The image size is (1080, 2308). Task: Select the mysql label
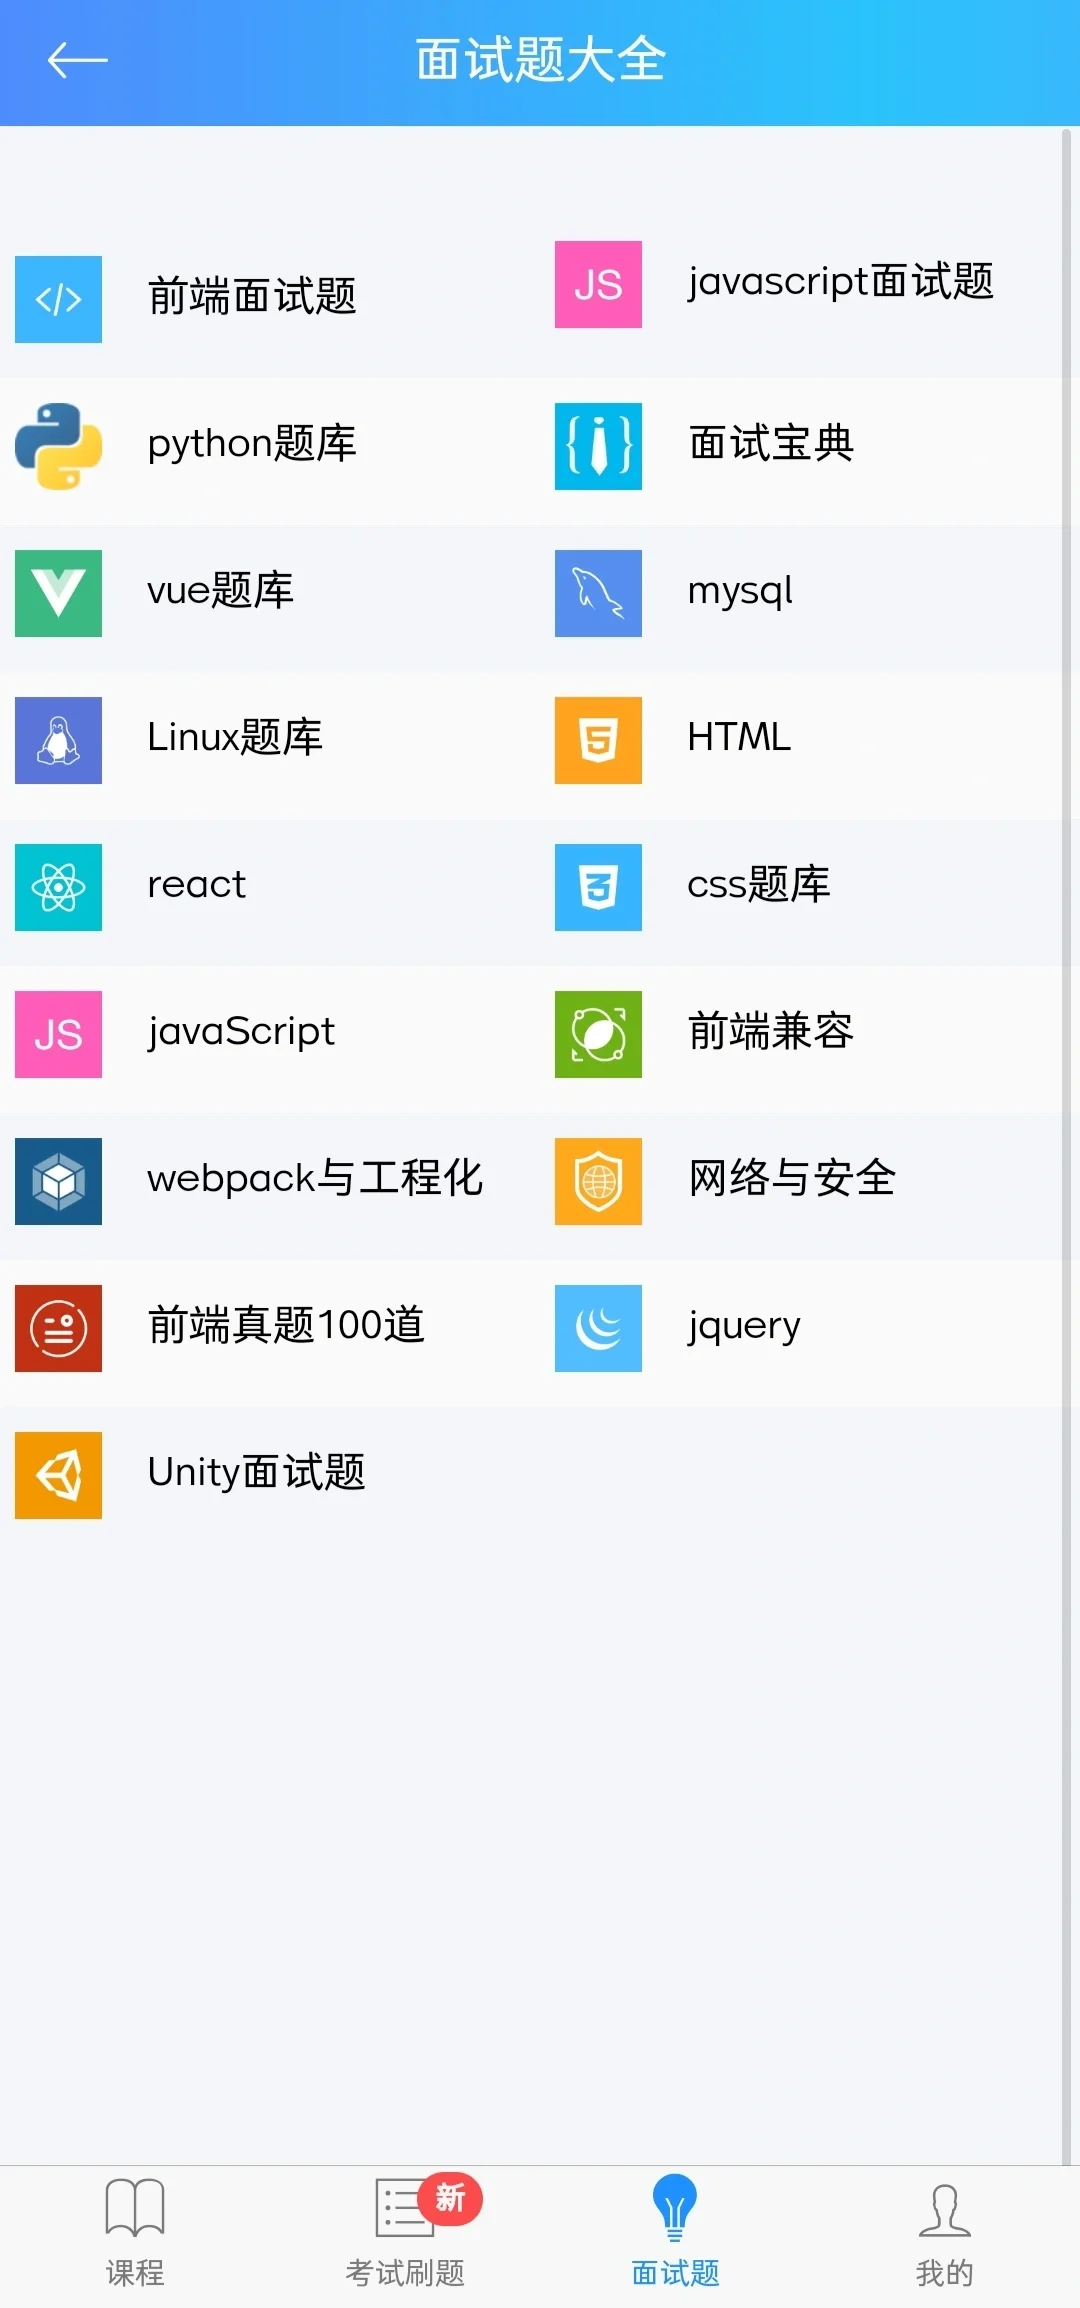pos(740,591)
